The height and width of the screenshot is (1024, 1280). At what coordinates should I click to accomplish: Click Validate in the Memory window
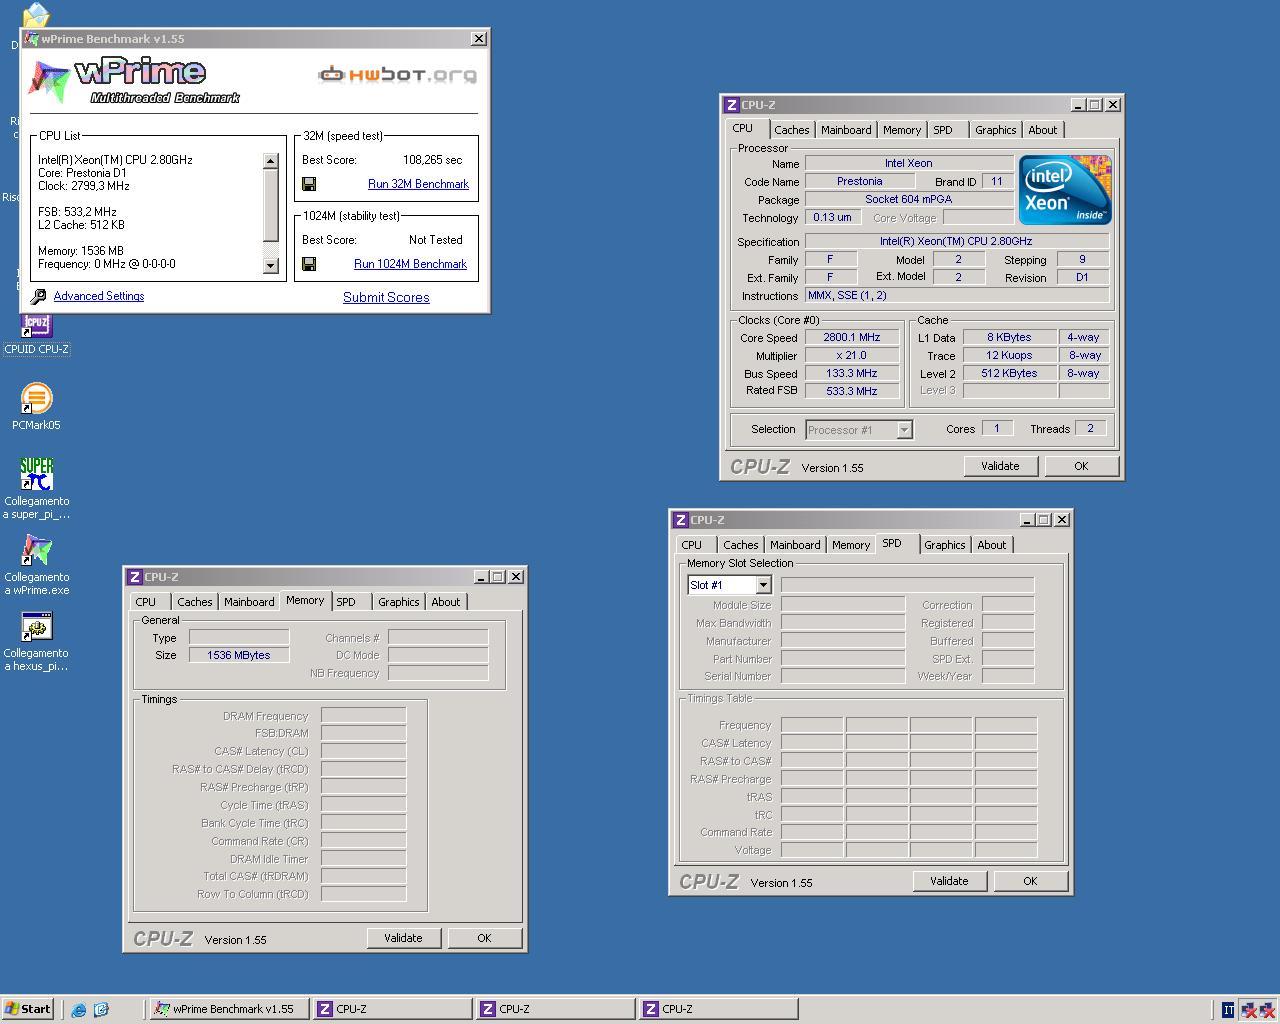pos(403,938)
